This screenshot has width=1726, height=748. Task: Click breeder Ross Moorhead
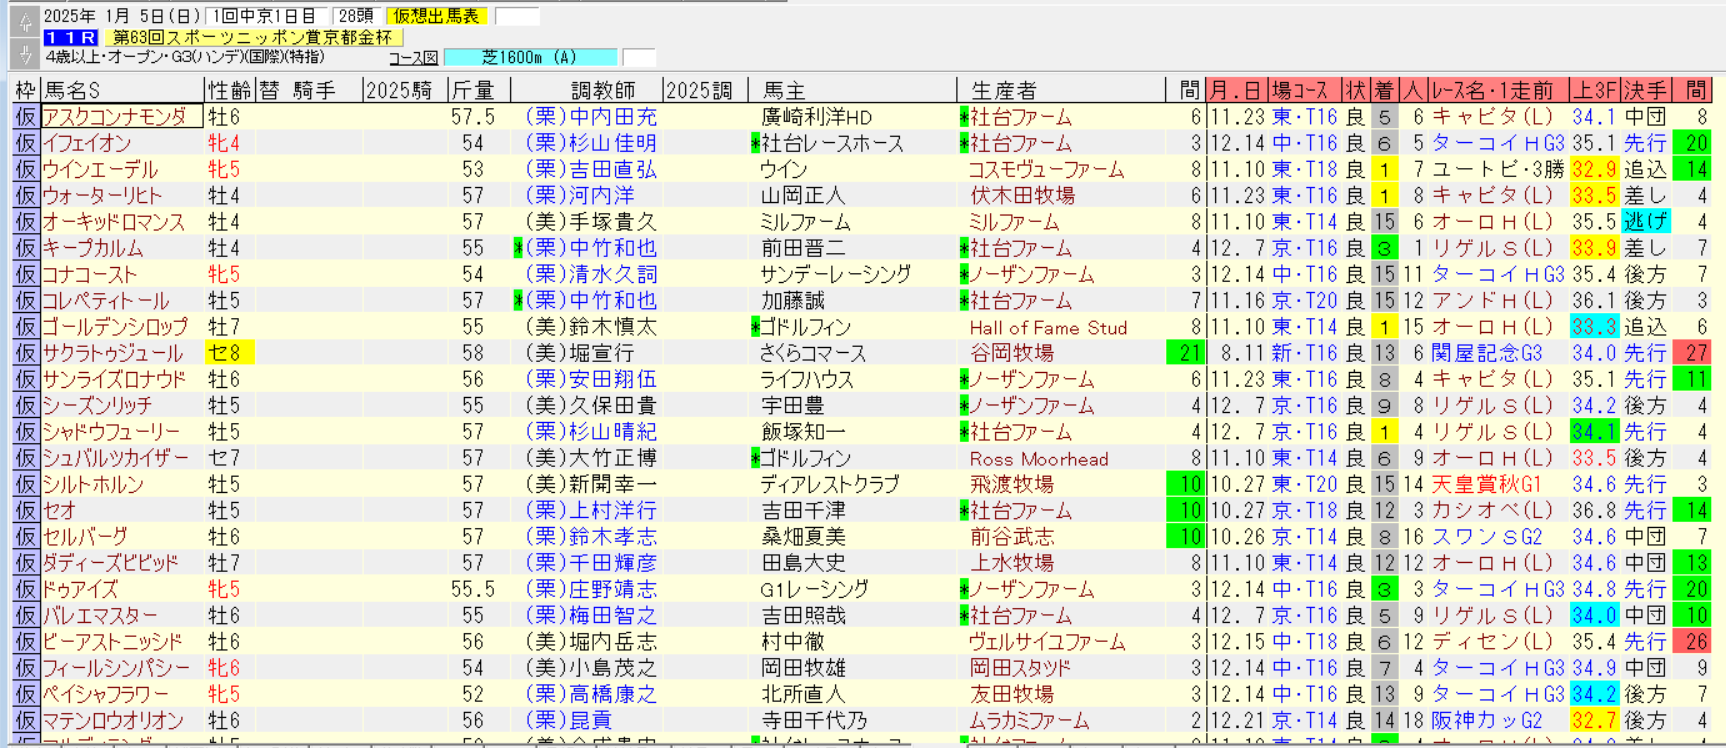1039,459
